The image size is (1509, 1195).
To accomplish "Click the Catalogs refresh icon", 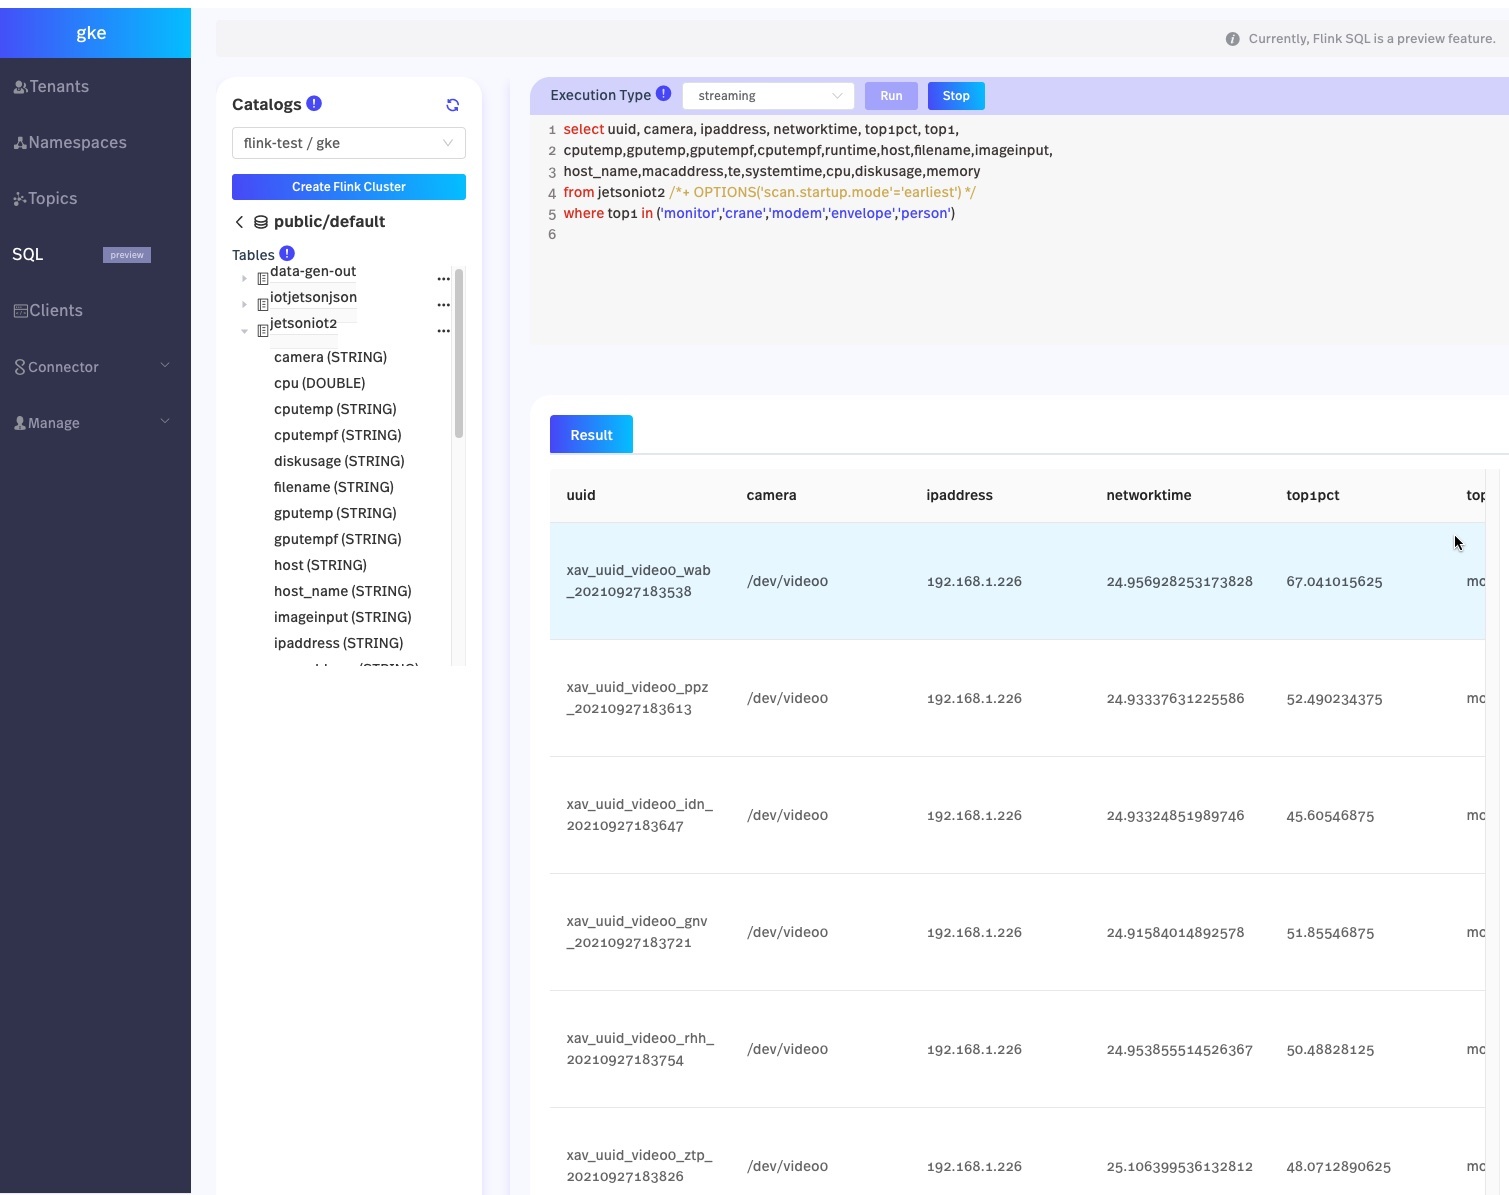I will click(452, 105).
